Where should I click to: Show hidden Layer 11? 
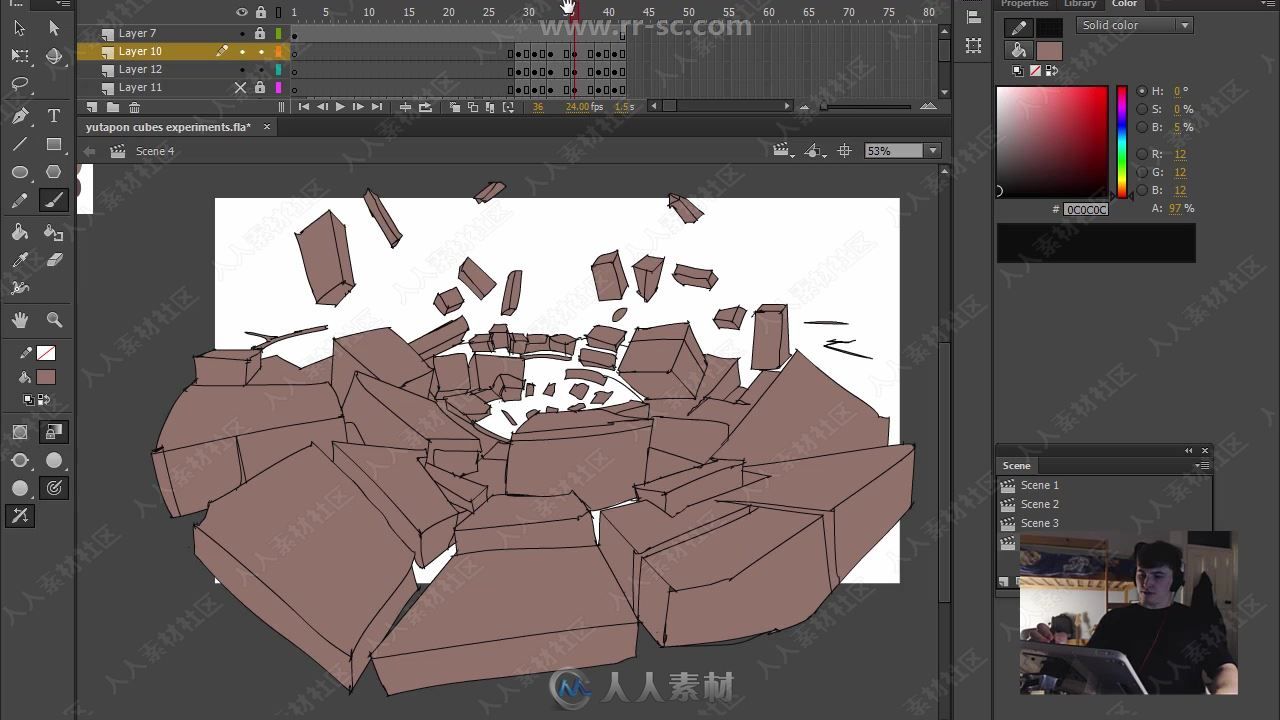tap(240, 87)
